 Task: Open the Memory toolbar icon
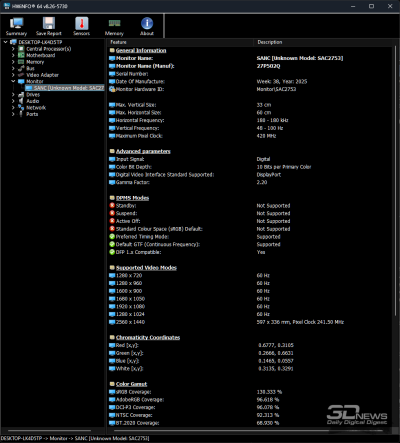tap(114, 23)
